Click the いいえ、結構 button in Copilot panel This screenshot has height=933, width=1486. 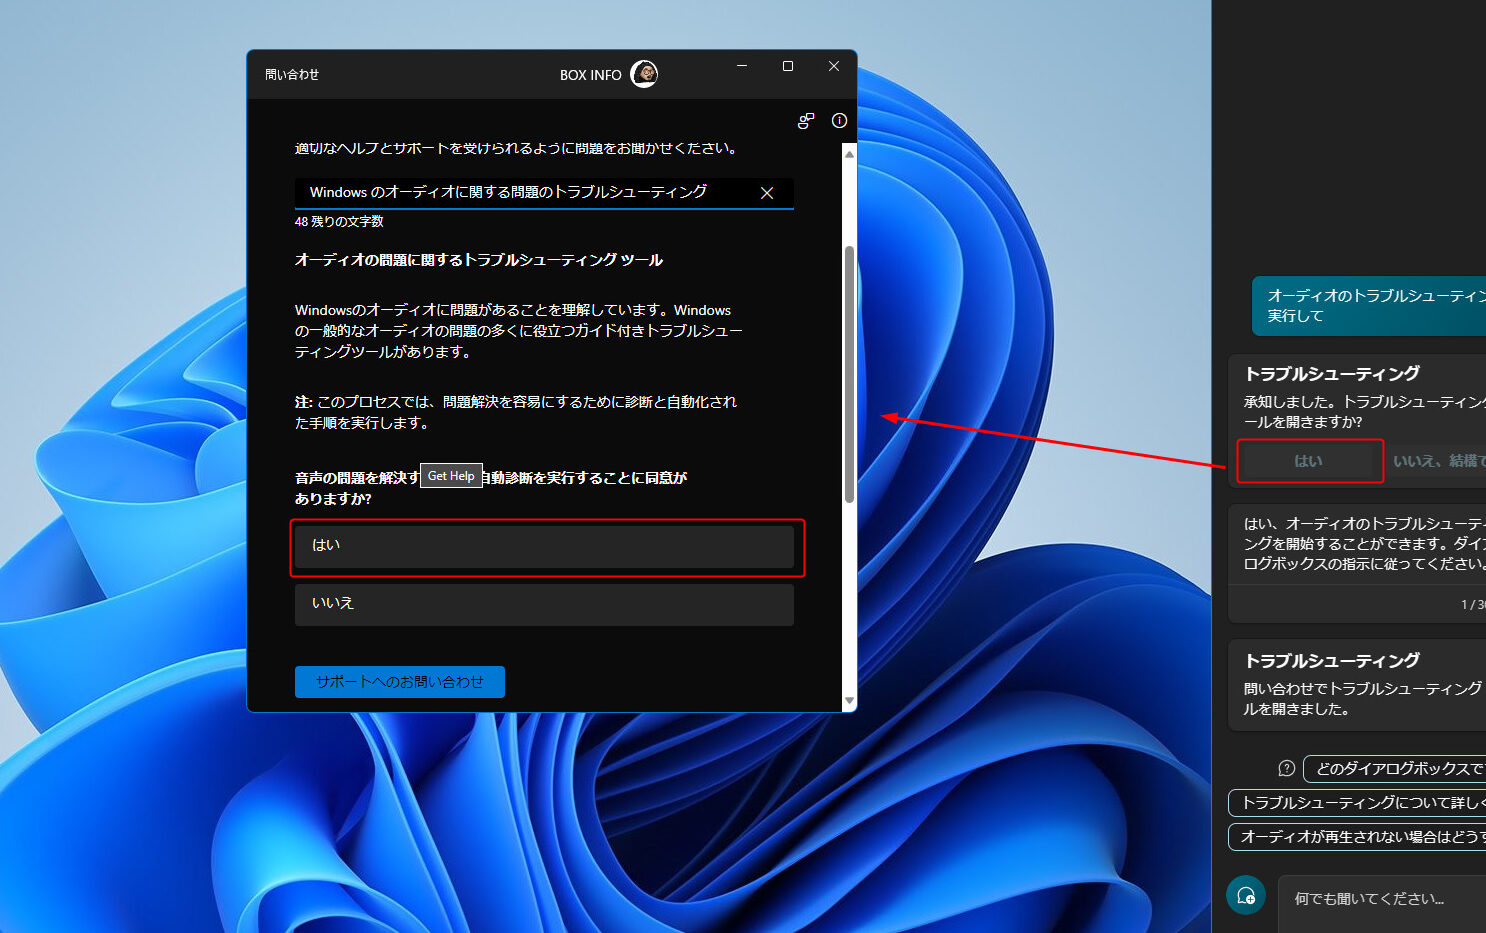pyautogui.click(x=1438, y=461)
